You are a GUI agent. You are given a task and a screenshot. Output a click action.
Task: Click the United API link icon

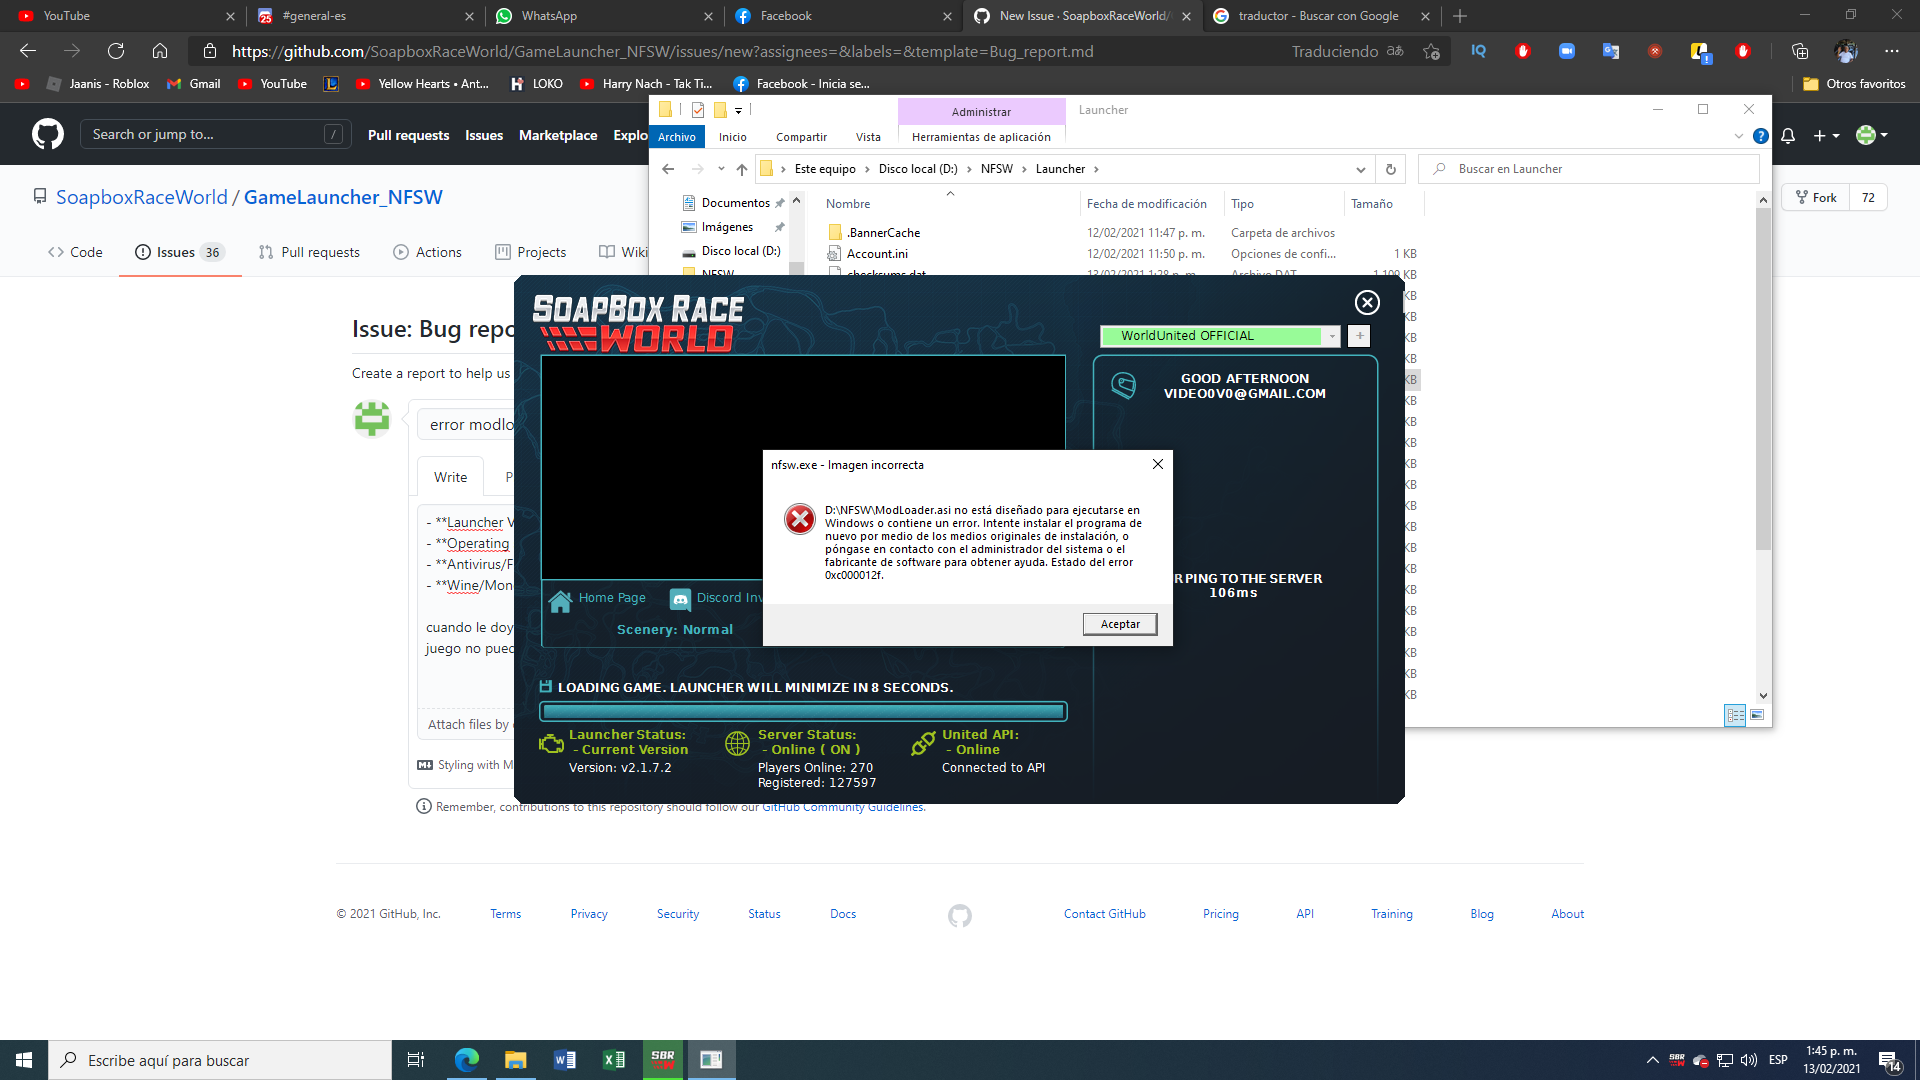[923, 743]
